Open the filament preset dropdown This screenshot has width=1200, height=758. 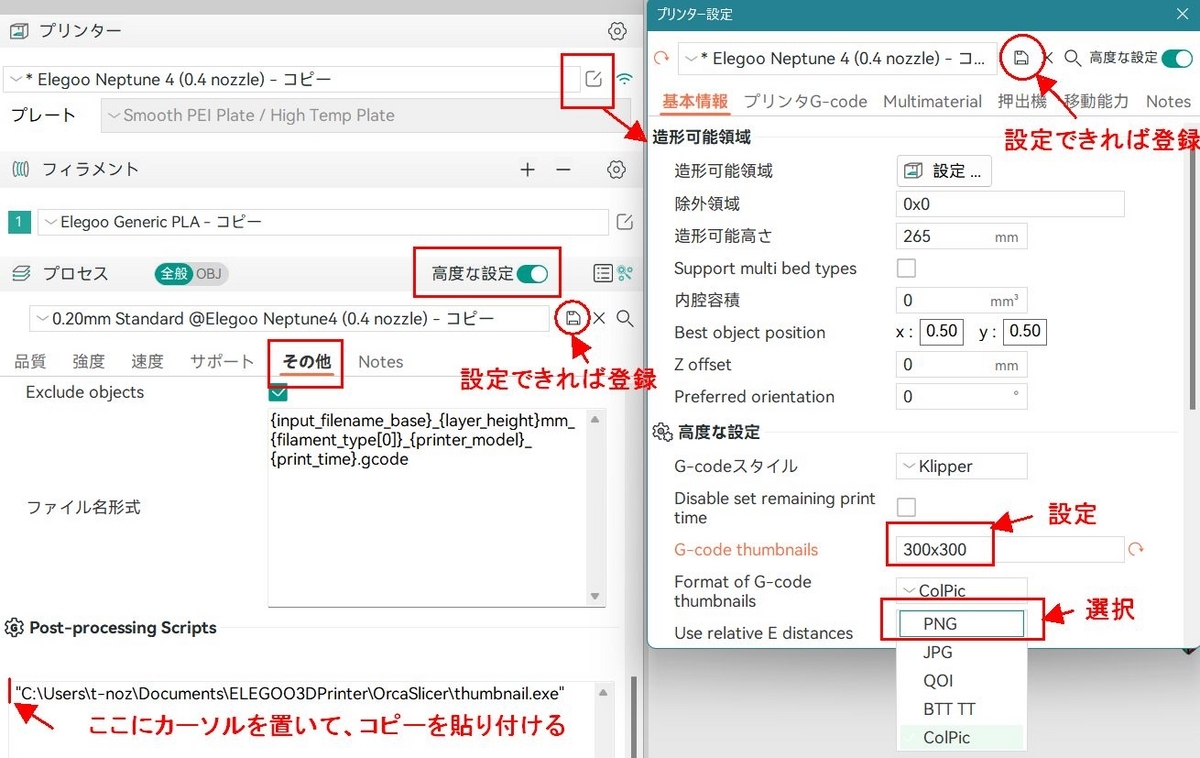click(323, 222)
